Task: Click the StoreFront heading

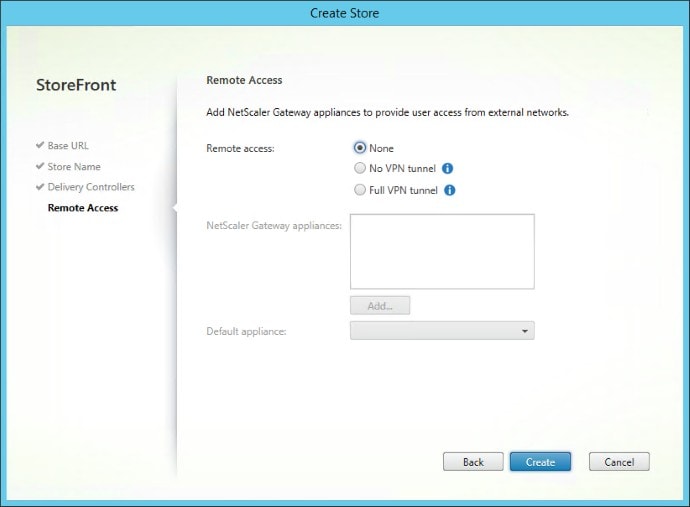Action: (76, 85)
